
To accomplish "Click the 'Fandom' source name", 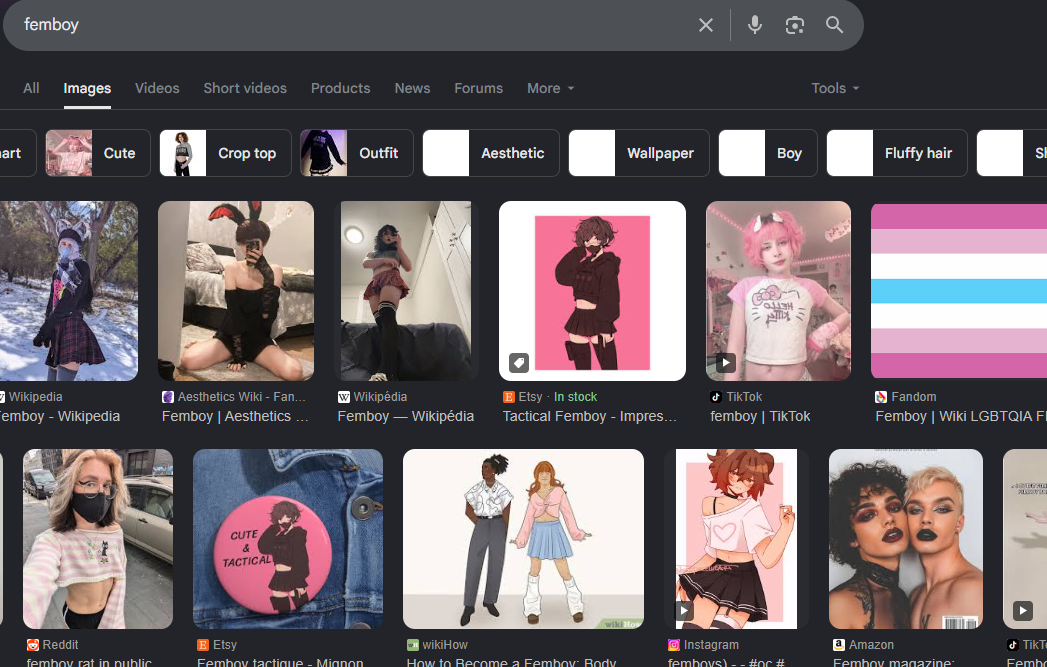I will coord(913,397).
